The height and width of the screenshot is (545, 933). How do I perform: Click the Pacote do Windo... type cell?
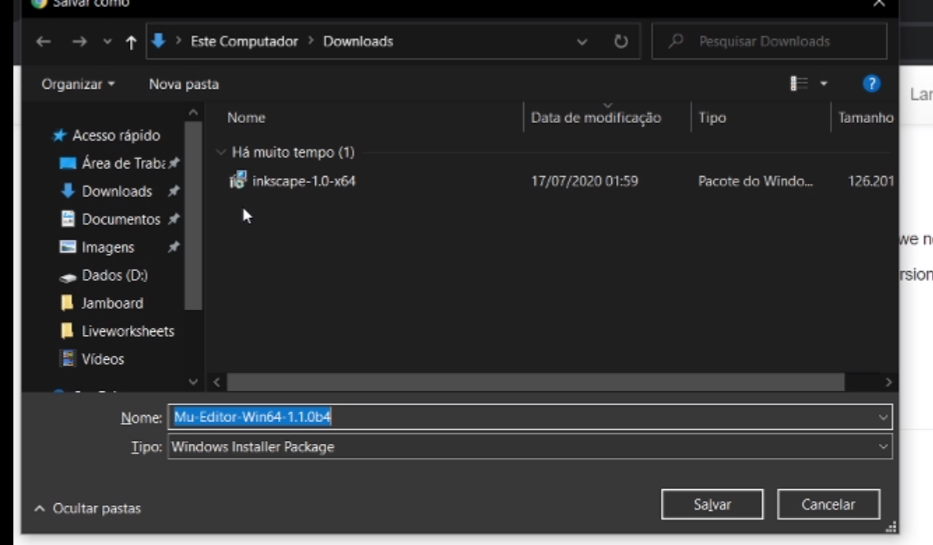click(755, 181)
